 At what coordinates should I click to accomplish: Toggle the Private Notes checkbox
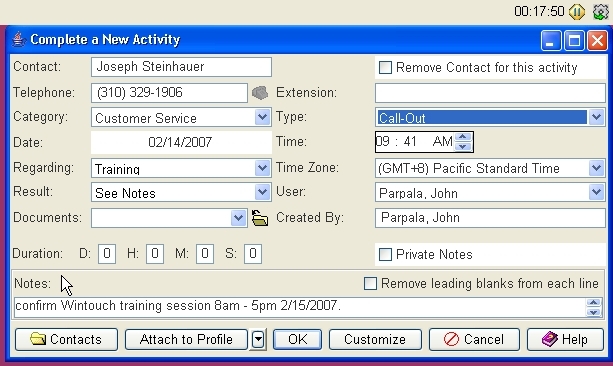pyautogui.click(x=385, y=255)
